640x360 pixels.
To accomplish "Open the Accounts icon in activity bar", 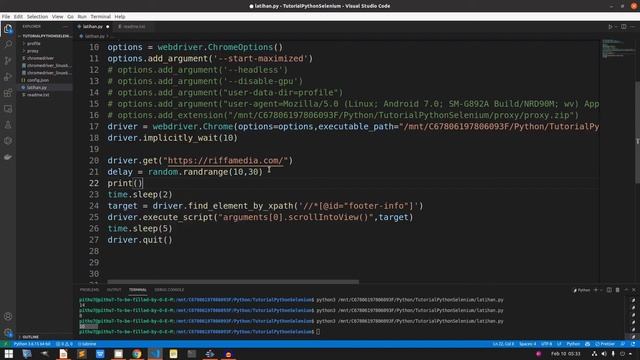I will coord(8,316).
